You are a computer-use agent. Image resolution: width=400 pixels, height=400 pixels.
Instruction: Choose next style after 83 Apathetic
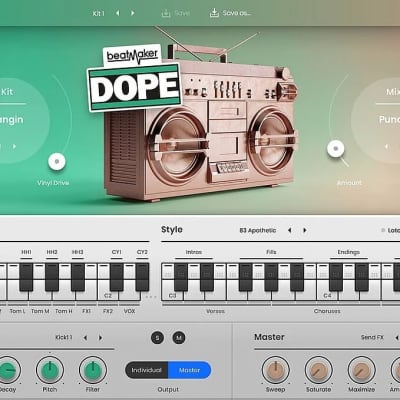[304, 230]
